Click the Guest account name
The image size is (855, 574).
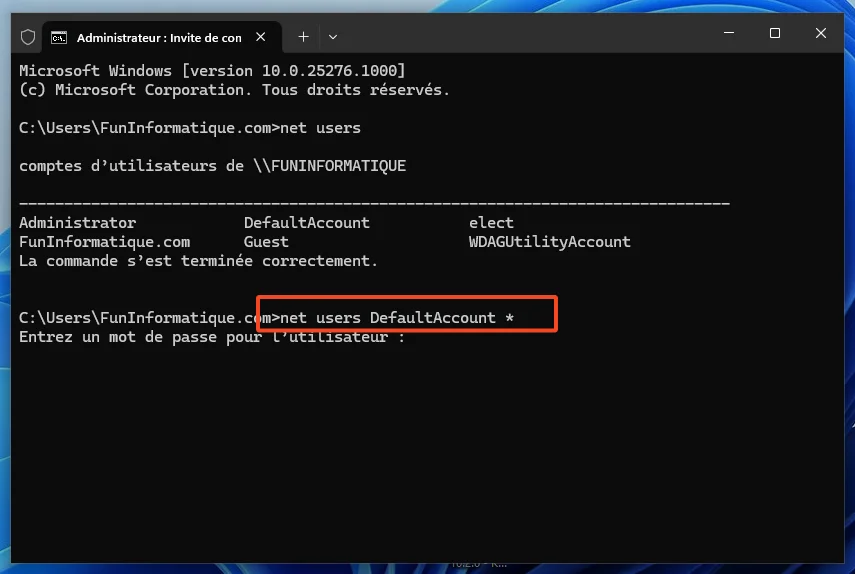[266, 241]
